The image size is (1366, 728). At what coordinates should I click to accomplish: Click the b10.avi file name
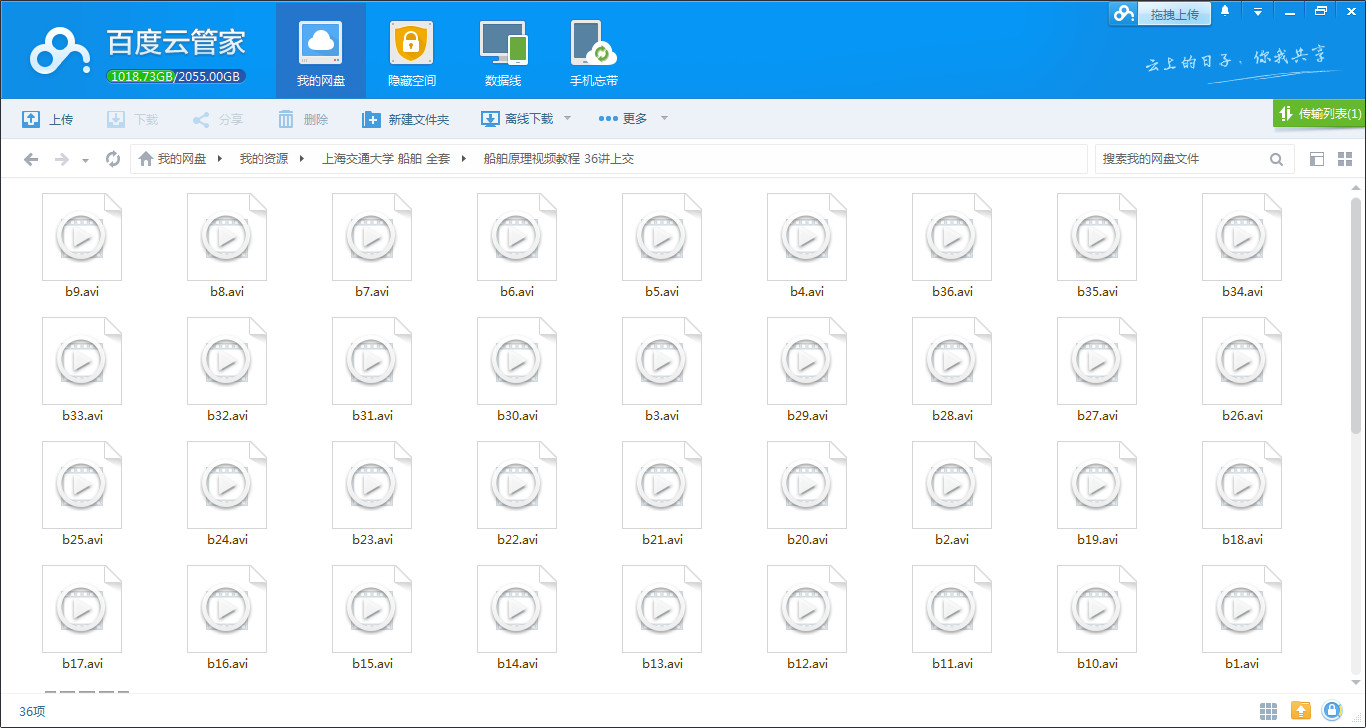(x=1097, y=664)
